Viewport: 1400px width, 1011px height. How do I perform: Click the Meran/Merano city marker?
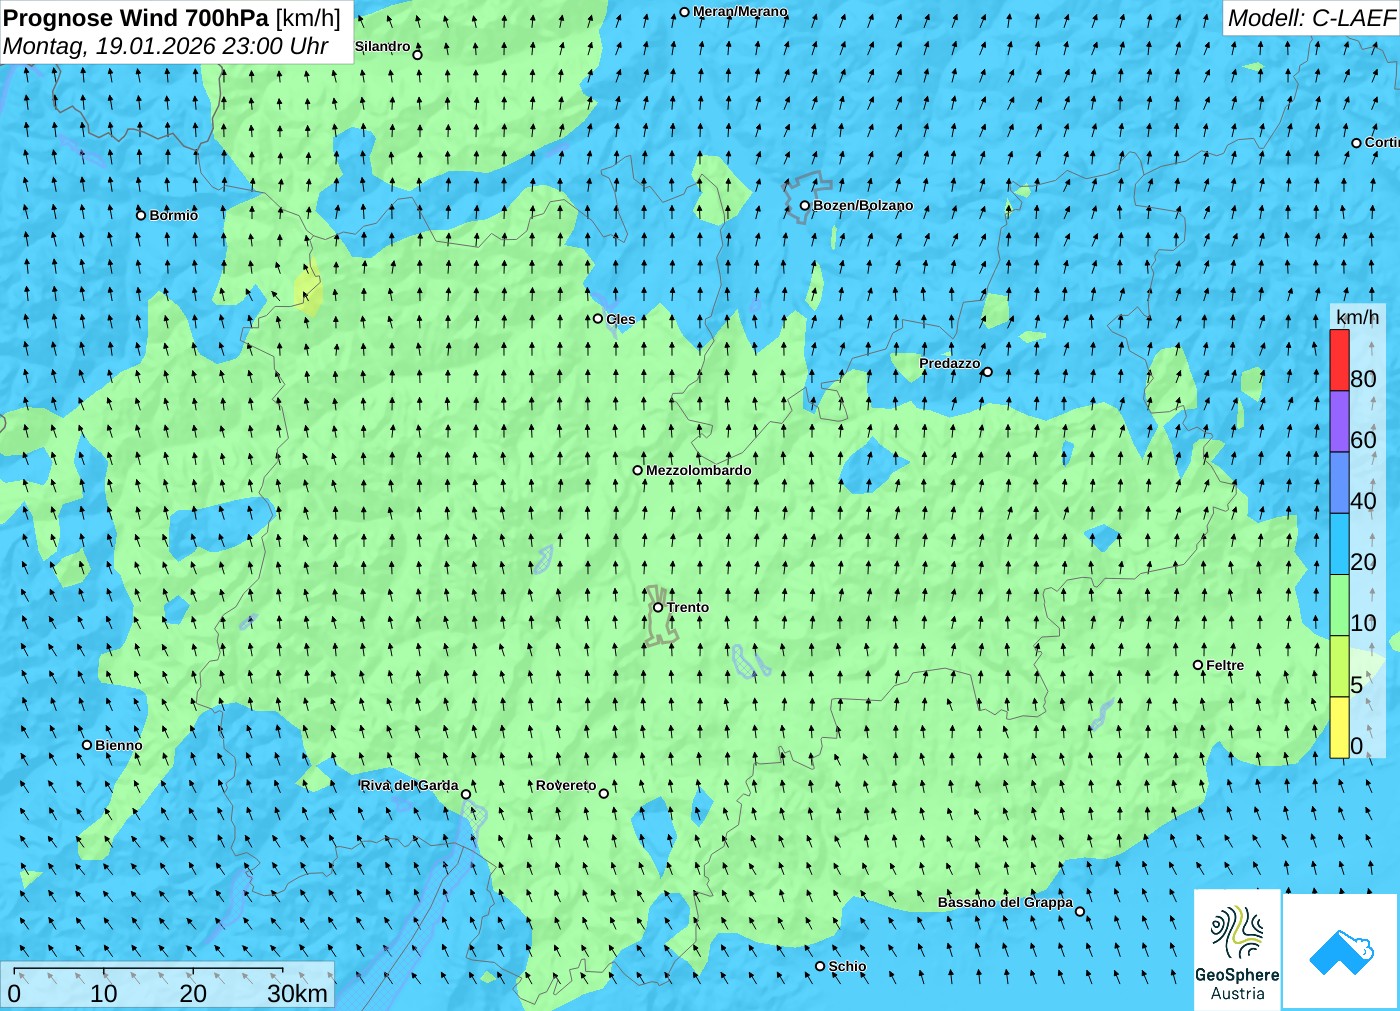tap(685, 12)
